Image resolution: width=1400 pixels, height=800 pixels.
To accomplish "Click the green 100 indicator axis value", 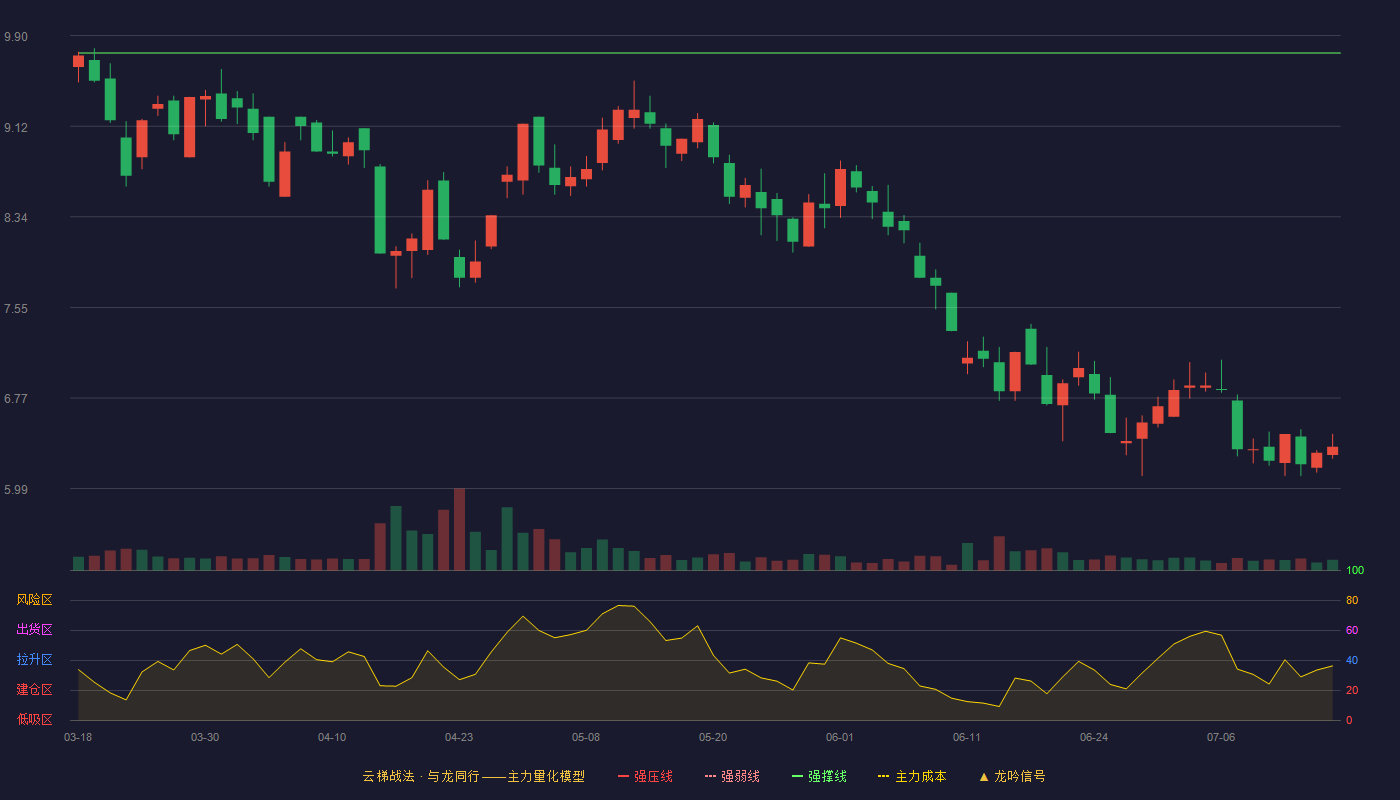I will pos(1355,571).
